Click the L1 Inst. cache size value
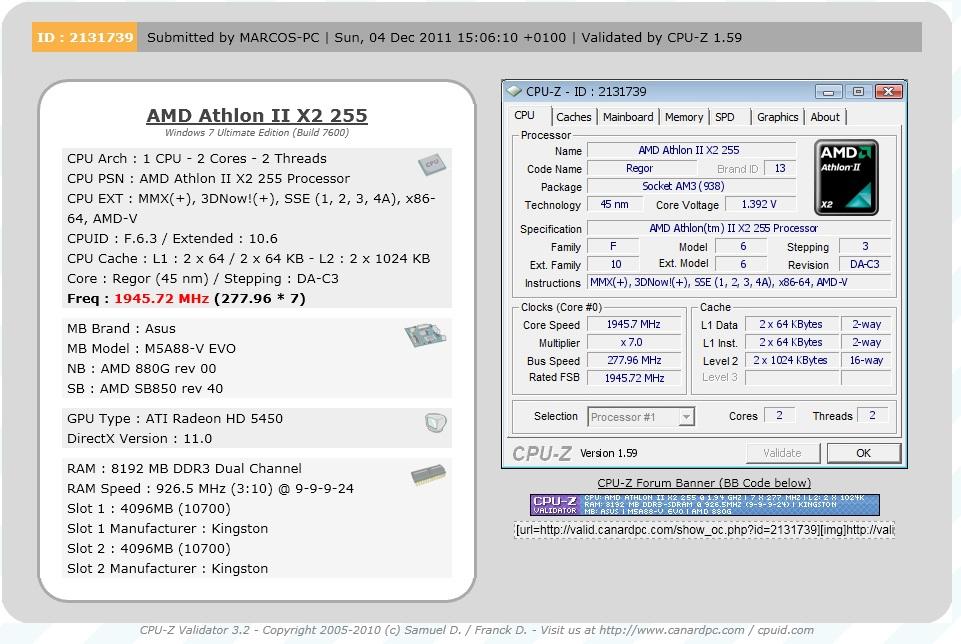Viewport: 961px width, 644px height. [x=791, y=342]
